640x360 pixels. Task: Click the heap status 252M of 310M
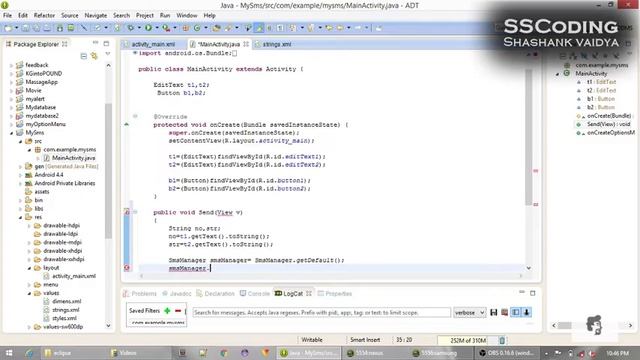click(x=468, y=340)
